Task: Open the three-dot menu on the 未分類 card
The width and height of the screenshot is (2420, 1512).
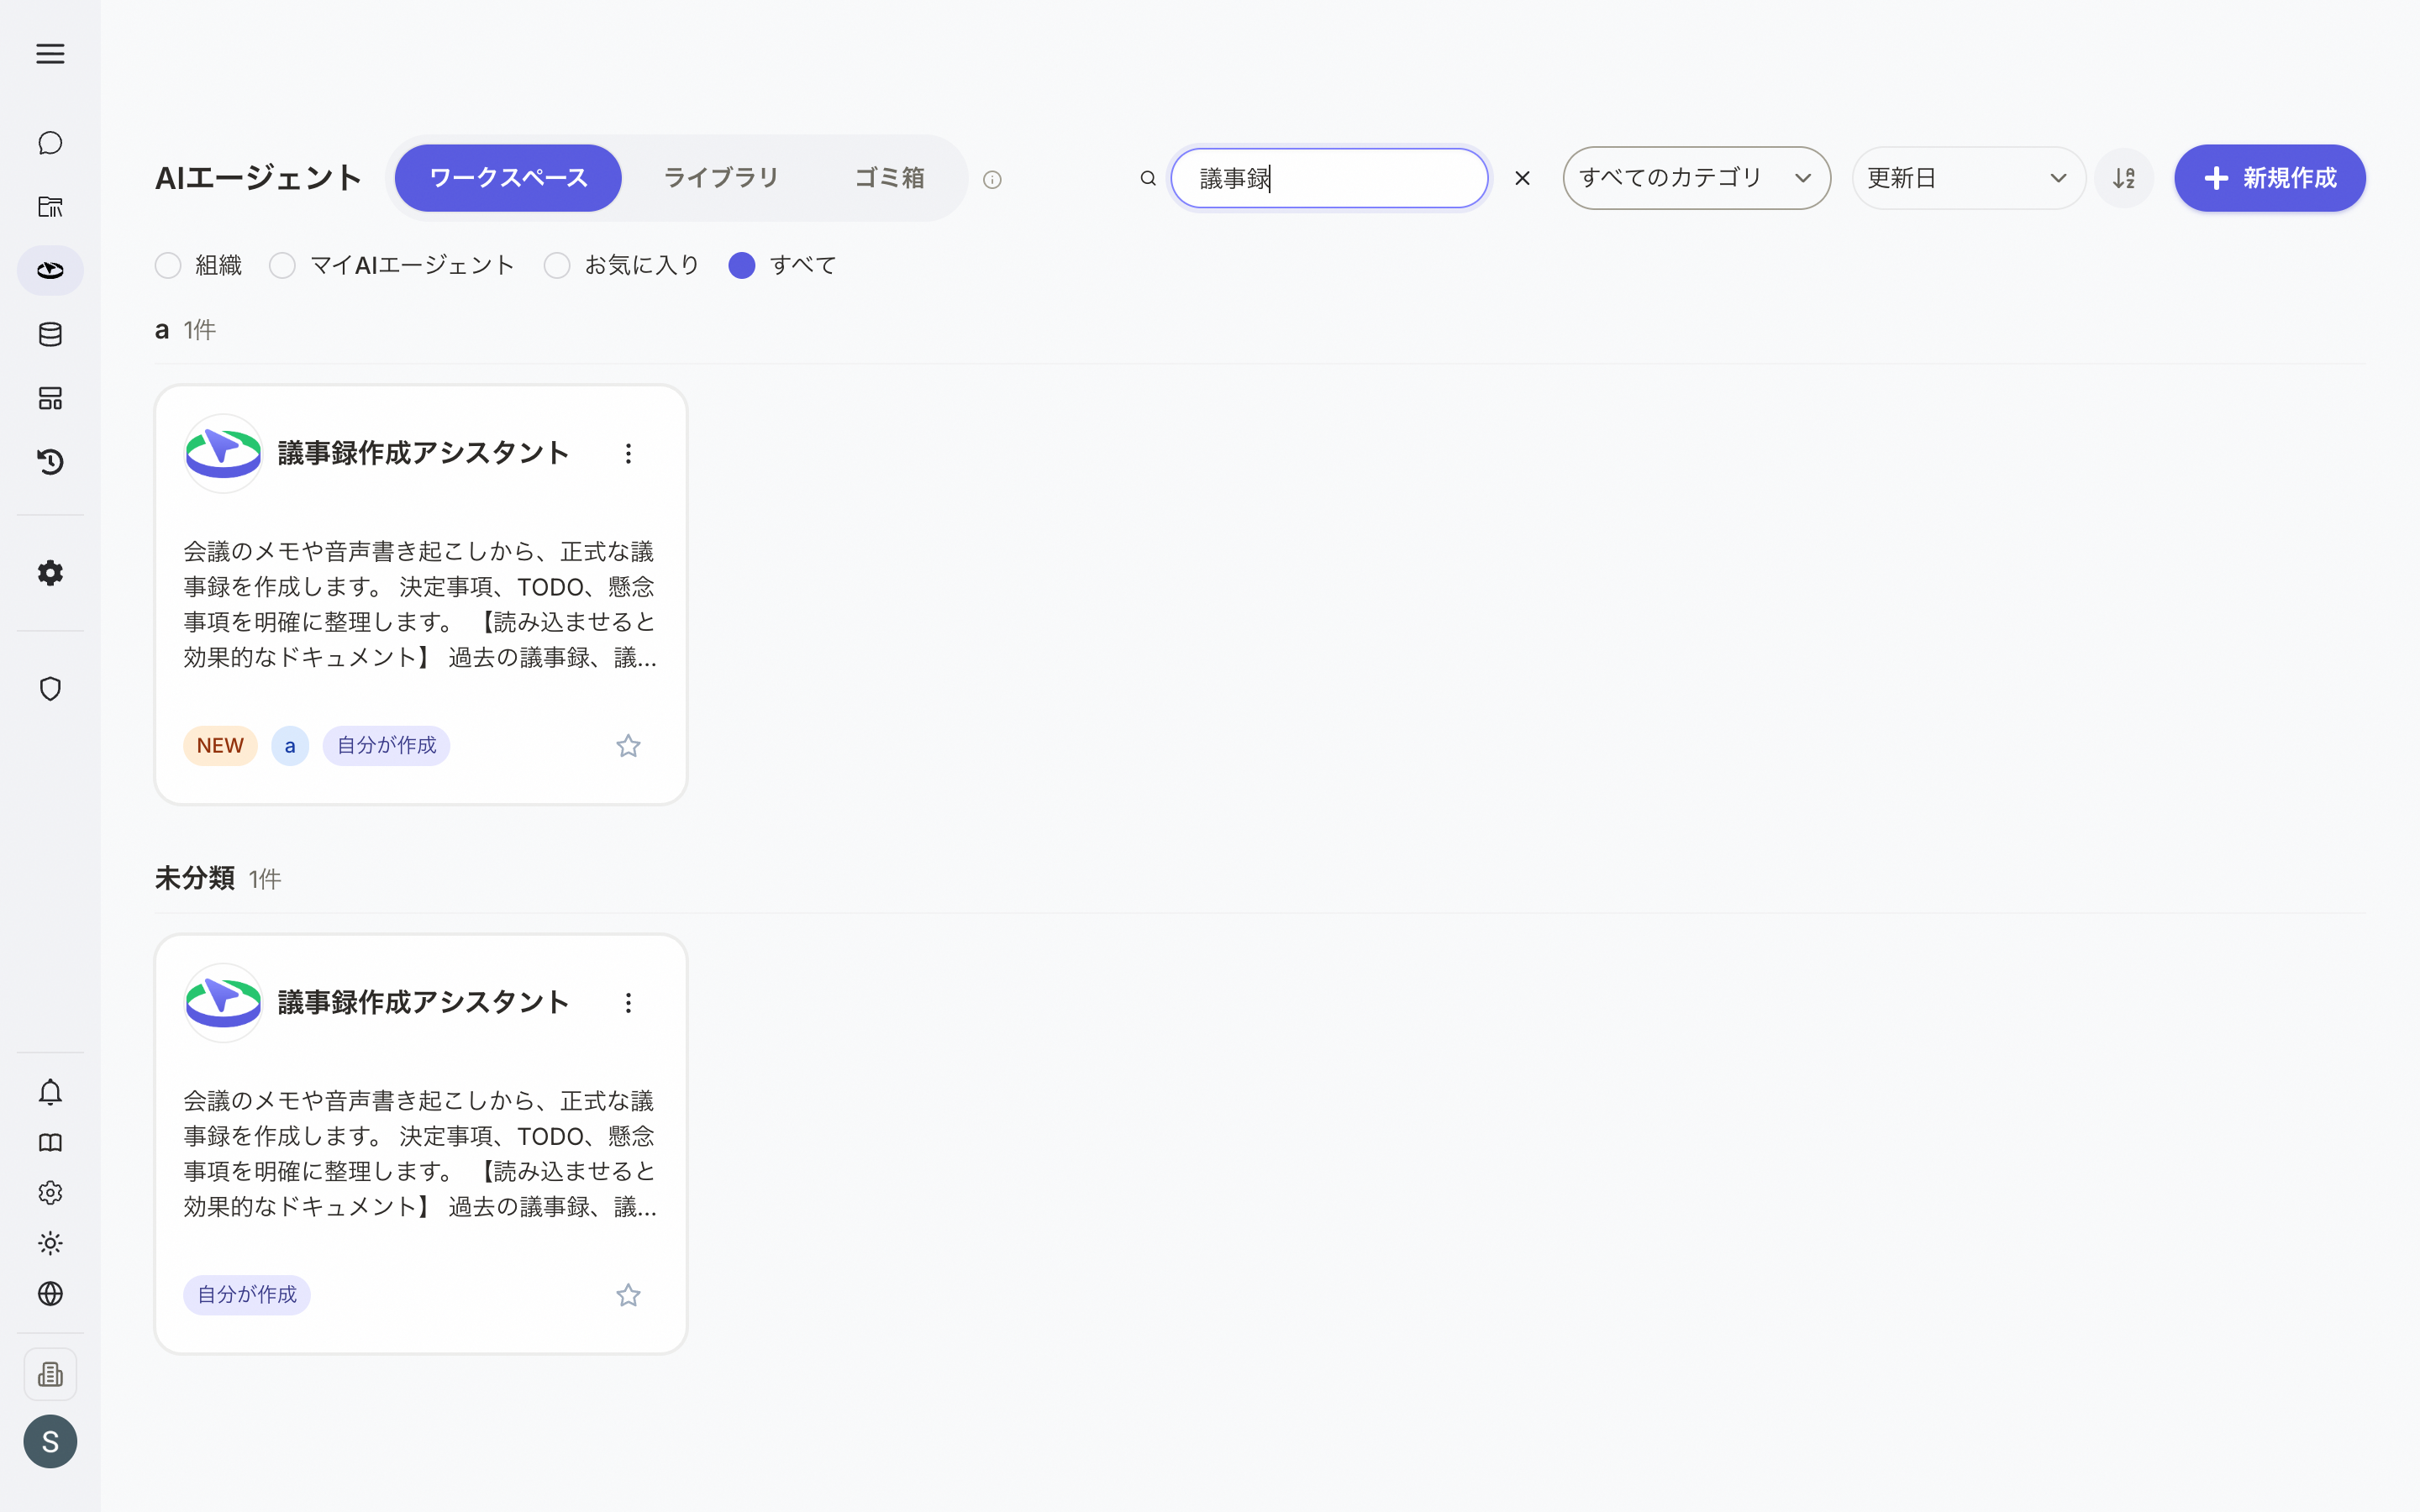Action: [x=628, y=1003]
